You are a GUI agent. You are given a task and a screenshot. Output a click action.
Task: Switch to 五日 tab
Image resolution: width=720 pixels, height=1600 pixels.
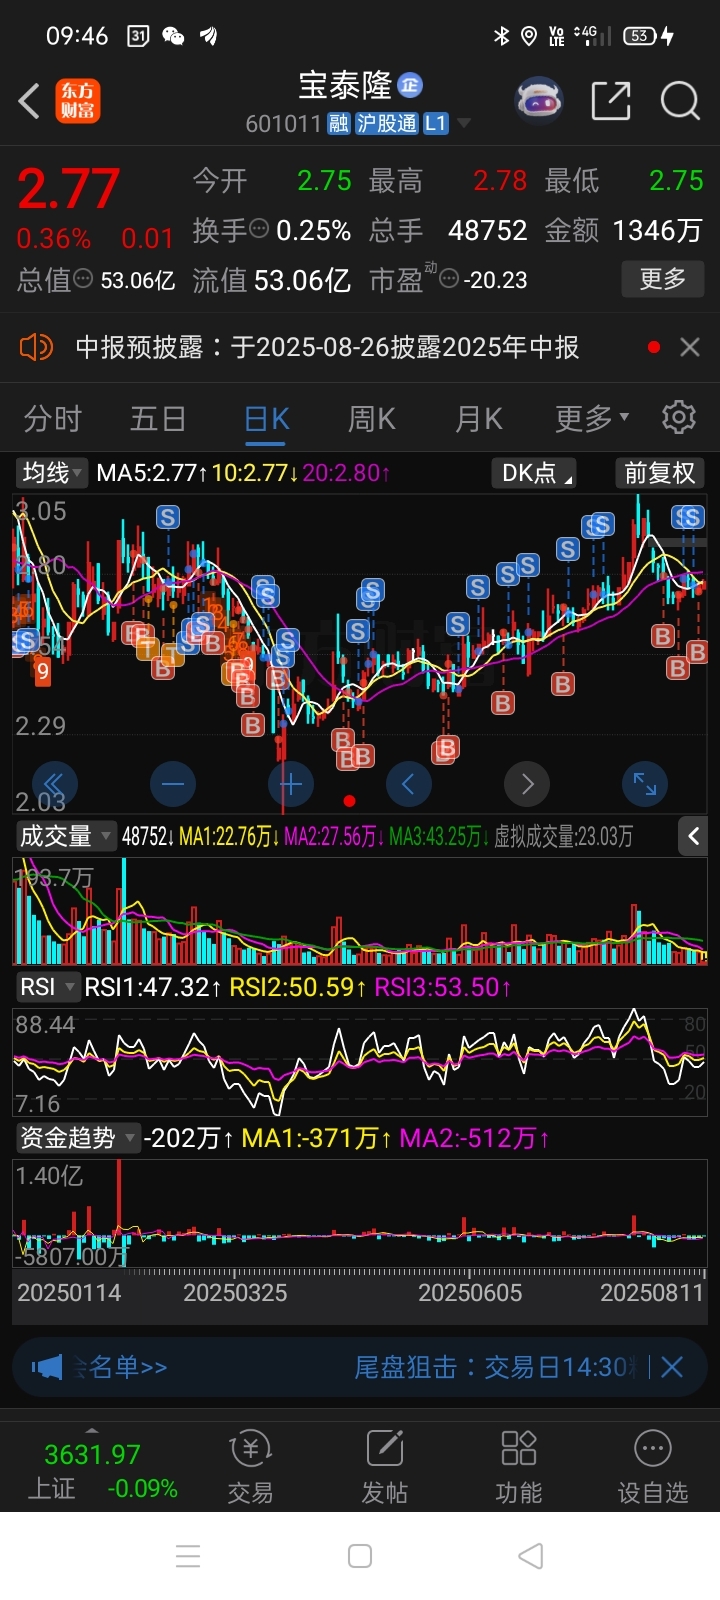[158, 418]
